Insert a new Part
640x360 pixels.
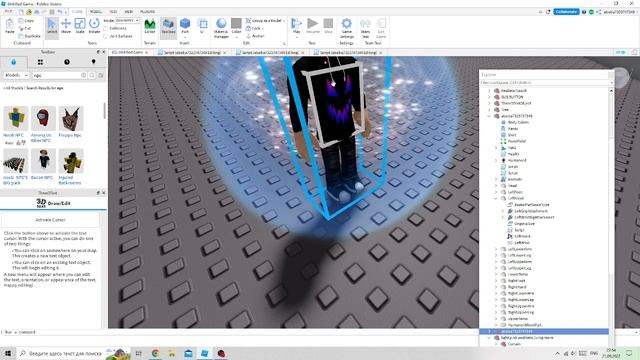pyautogui.click(x=185, y=27)
